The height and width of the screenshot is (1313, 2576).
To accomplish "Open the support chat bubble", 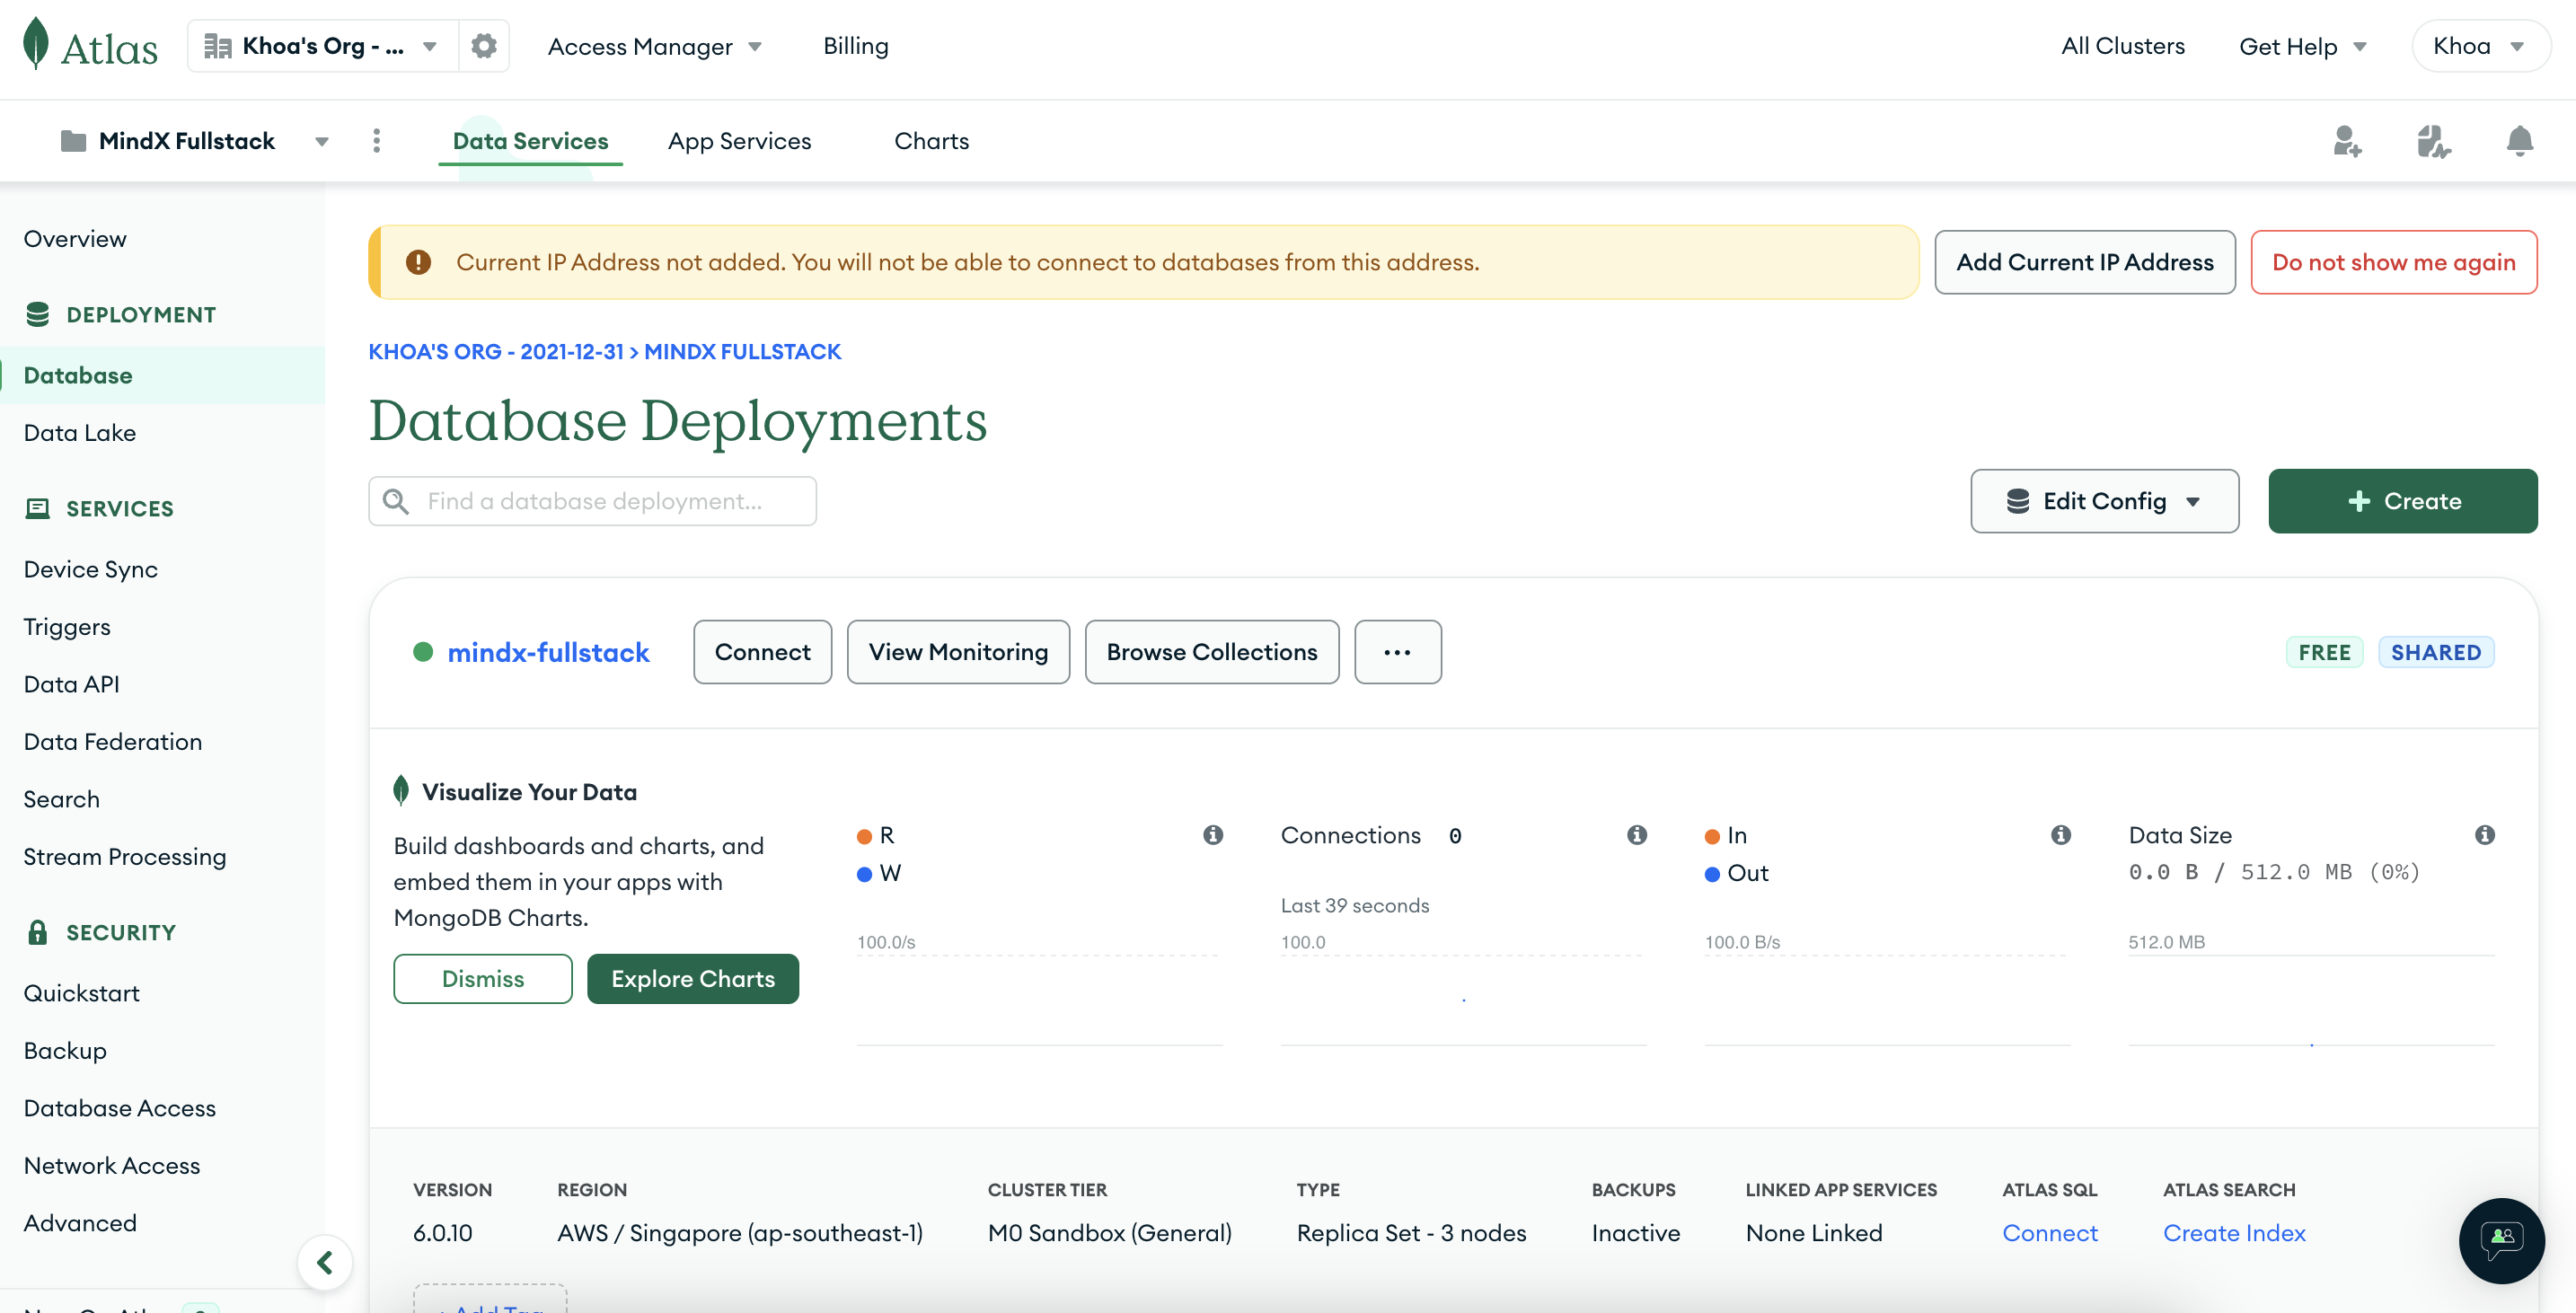I will [x=2501, y=1240].
